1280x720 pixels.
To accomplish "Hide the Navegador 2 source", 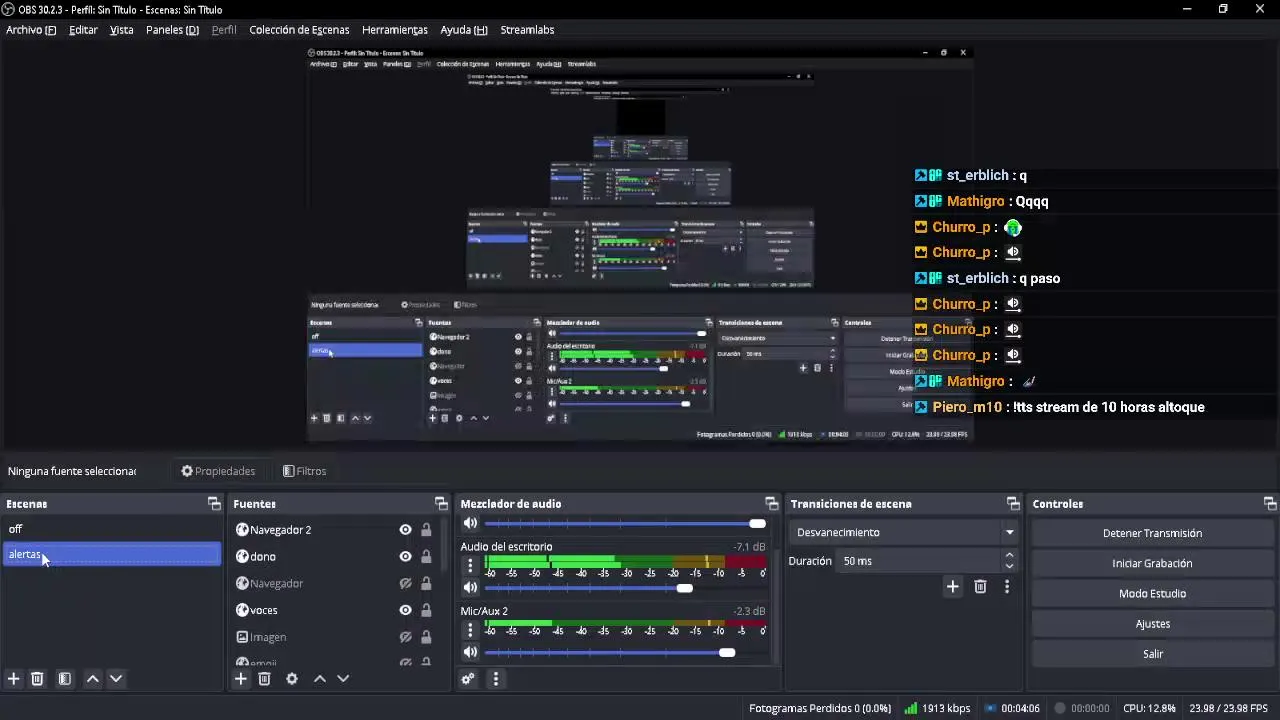I will (405, 530).
